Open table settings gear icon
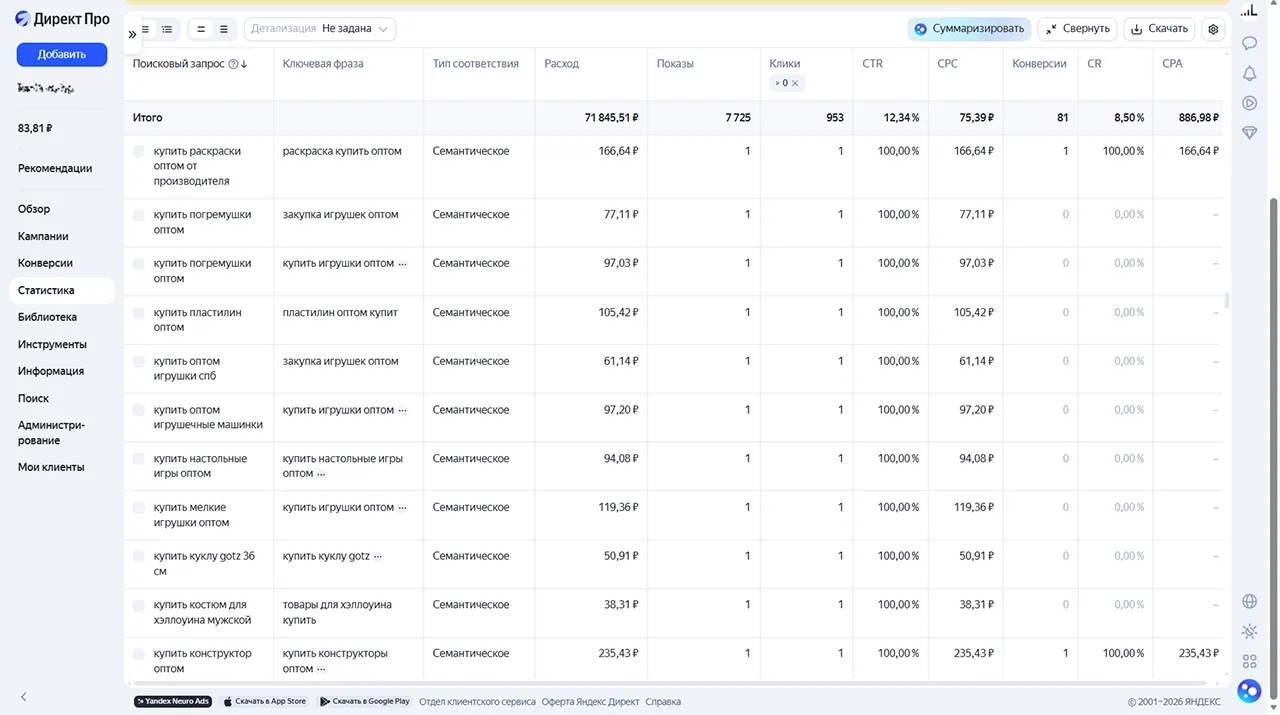This screenshot has height=715, width=1280. (x=1213, y=29)
